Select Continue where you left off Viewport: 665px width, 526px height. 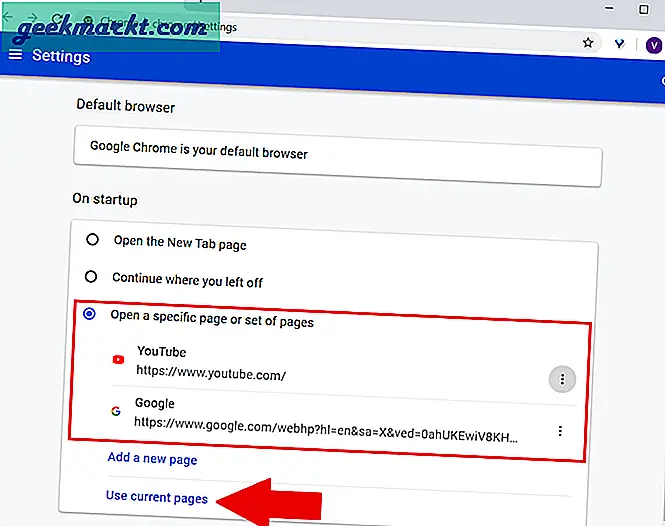coord(91,277)
